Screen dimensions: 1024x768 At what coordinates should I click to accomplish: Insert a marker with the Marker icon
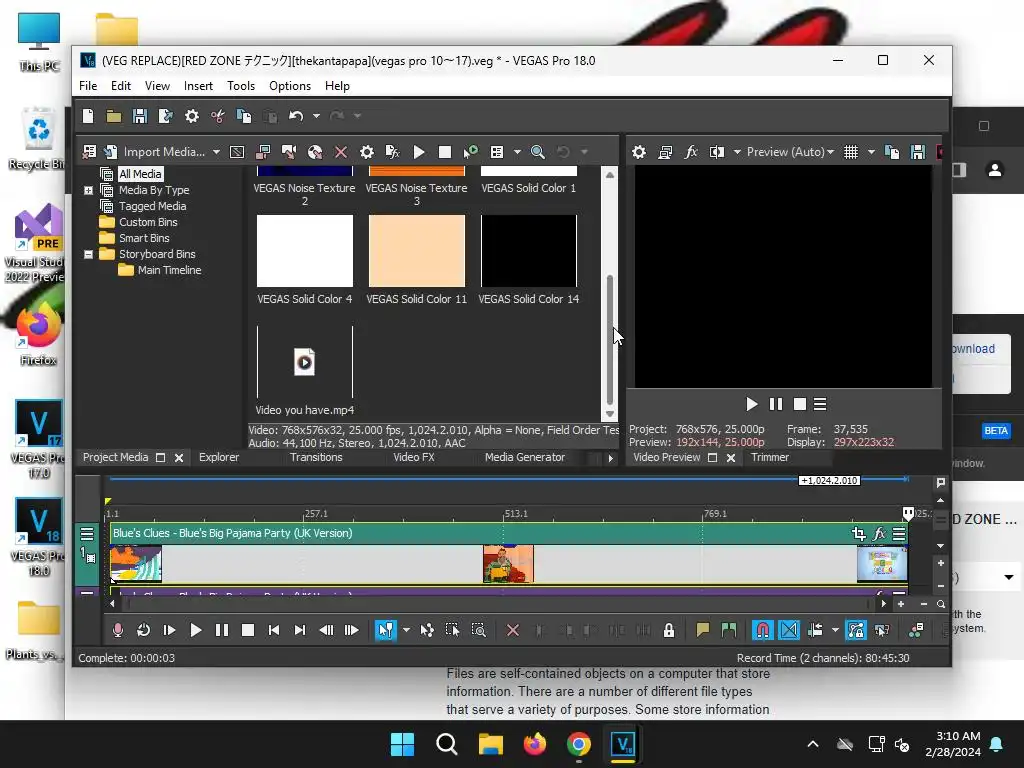click(x=703, y=630)
